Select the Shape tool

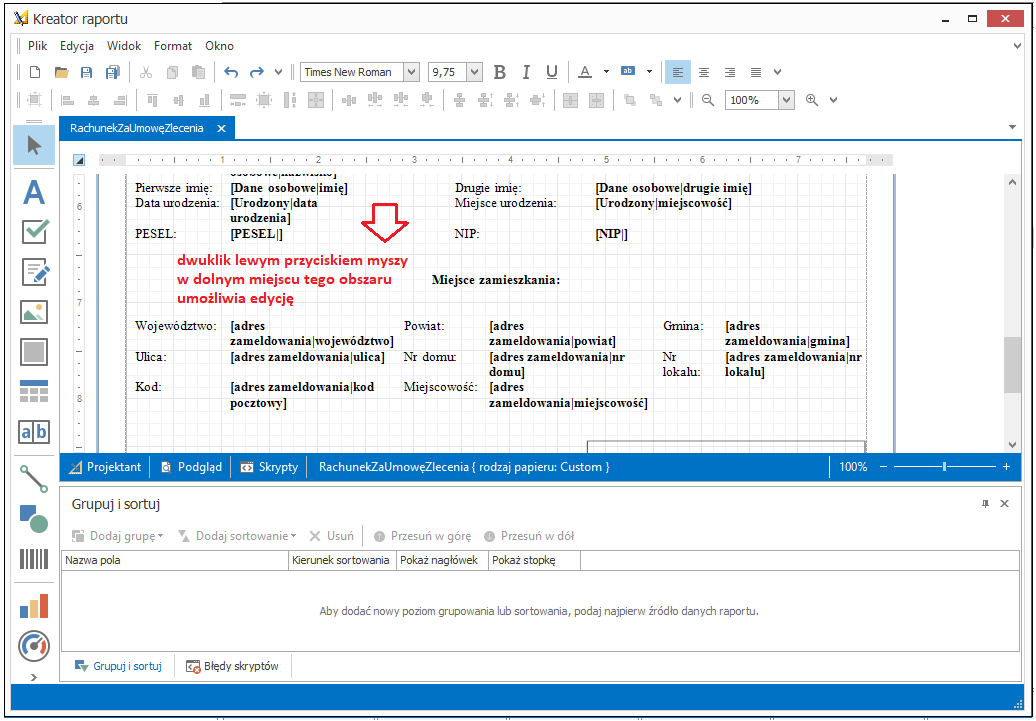coord(34,519)
